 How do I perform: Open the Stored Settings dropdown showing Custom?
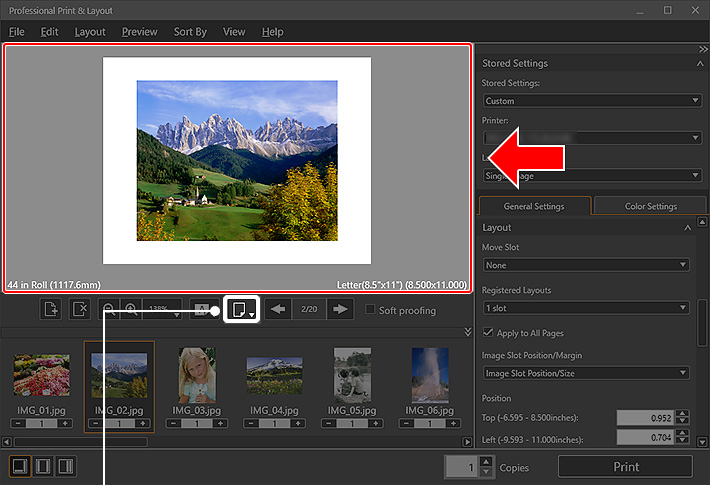591,101
